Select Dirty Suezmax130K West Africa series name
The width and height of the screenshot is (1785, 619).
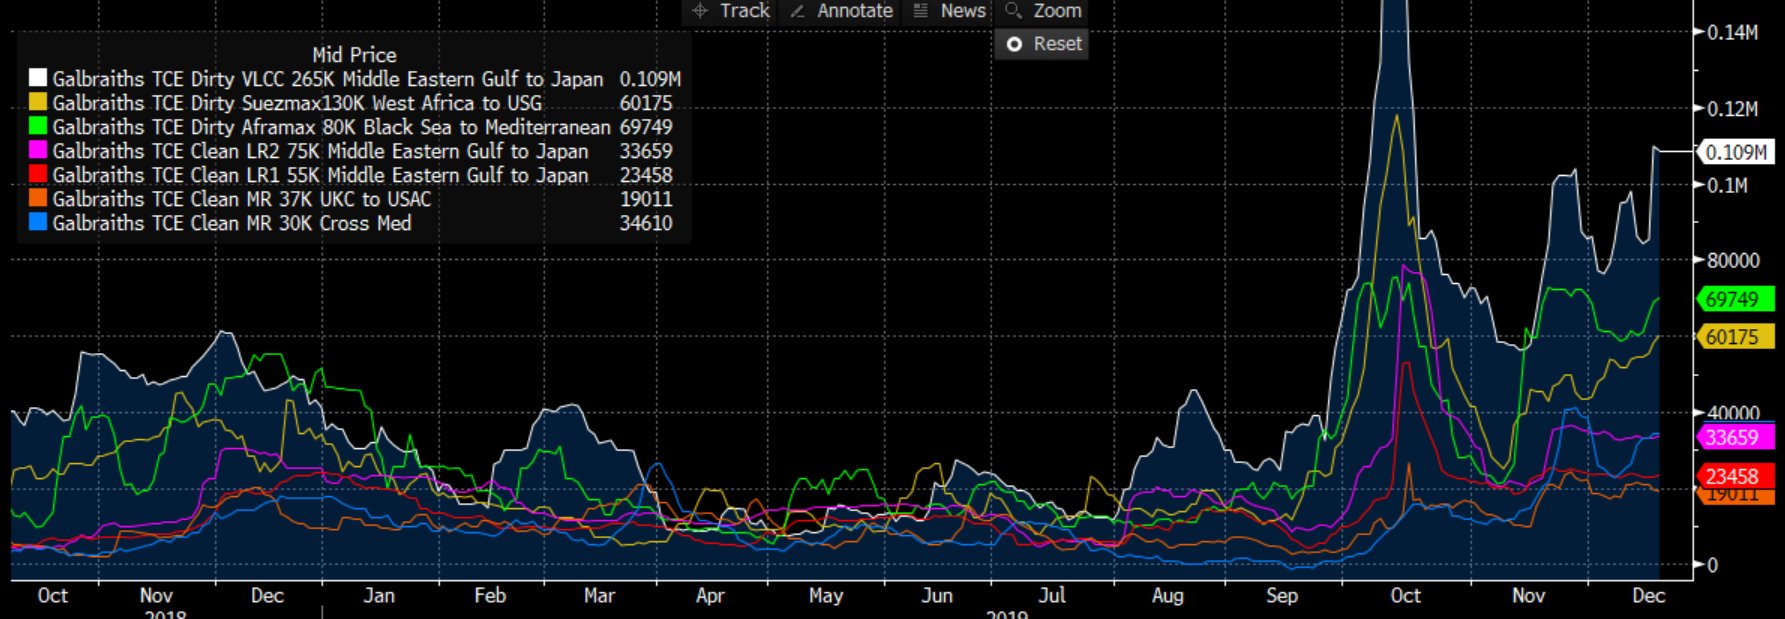coord(297,103)
